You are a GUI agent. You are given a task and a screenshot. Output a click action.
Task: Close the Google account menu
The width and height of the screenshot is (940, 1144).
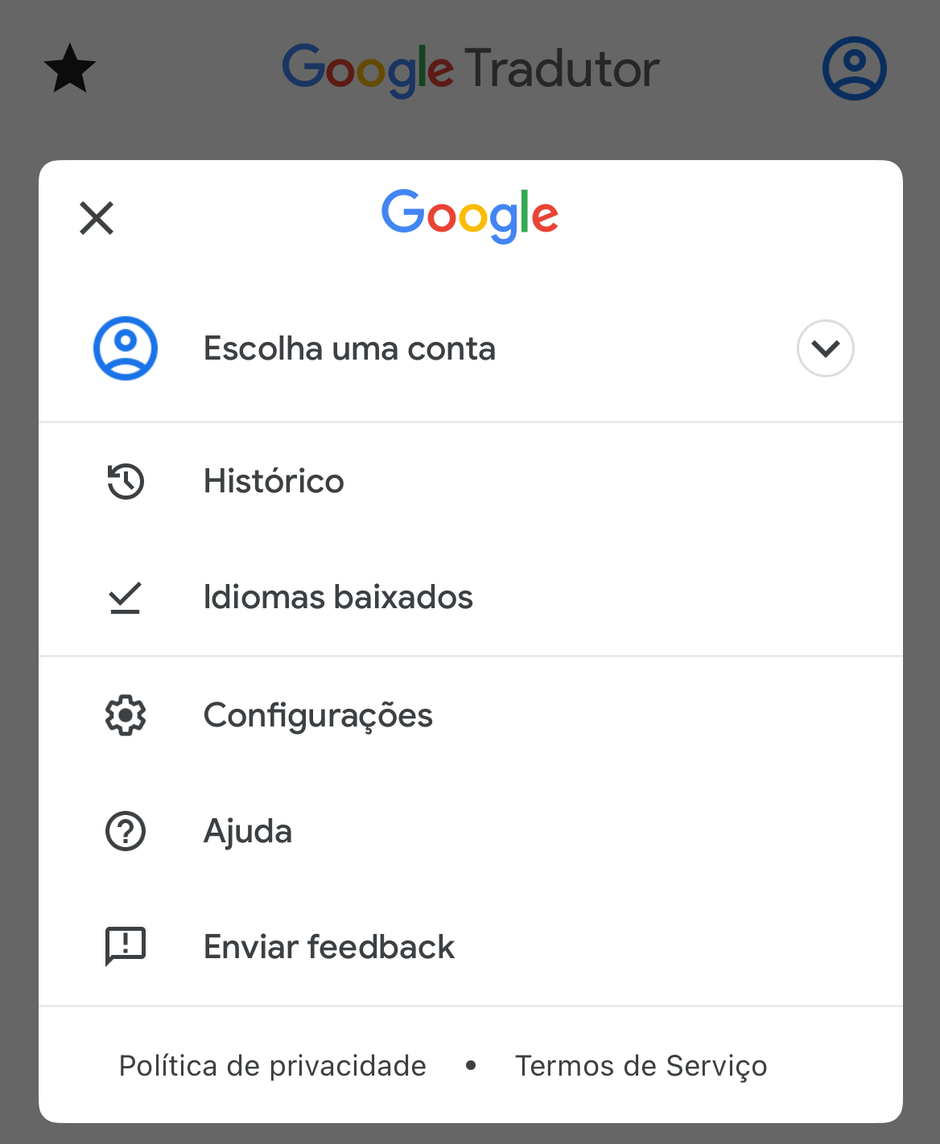97,218
